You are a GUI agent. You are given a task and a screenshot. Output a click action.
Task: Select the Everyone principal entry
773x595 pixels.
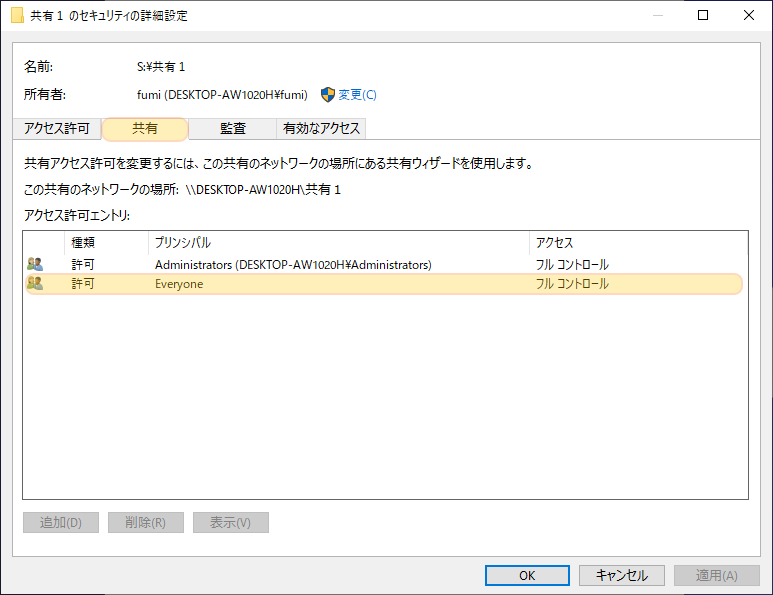click(x=179, y=284)
